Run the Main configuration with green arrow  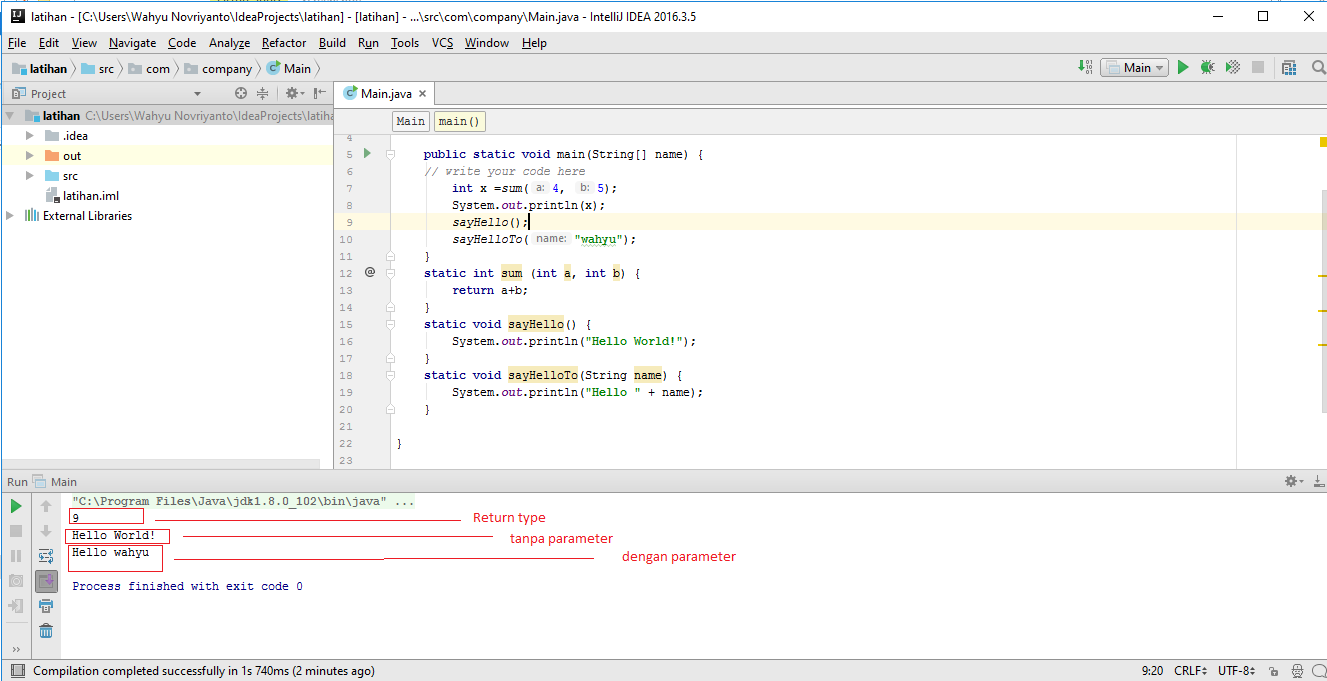tap(1183, 67)
